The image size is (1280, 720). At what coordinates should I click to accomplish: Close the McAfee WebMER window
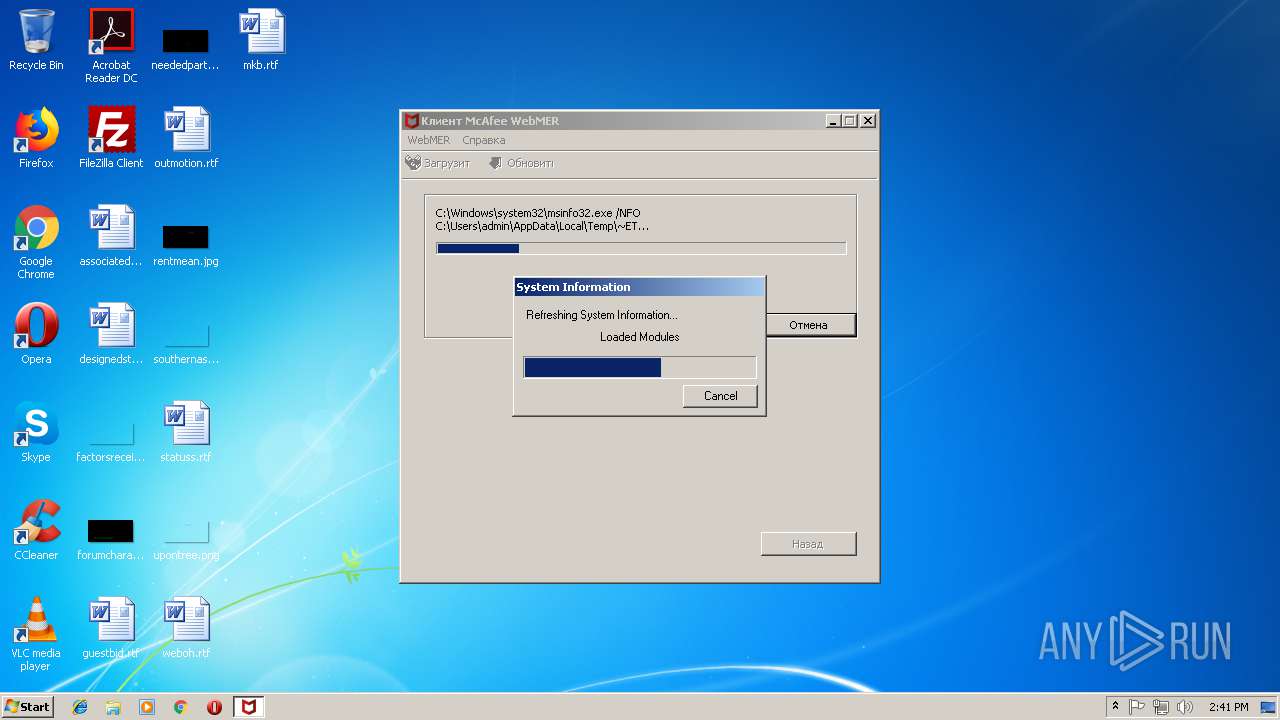coord(868,121)
